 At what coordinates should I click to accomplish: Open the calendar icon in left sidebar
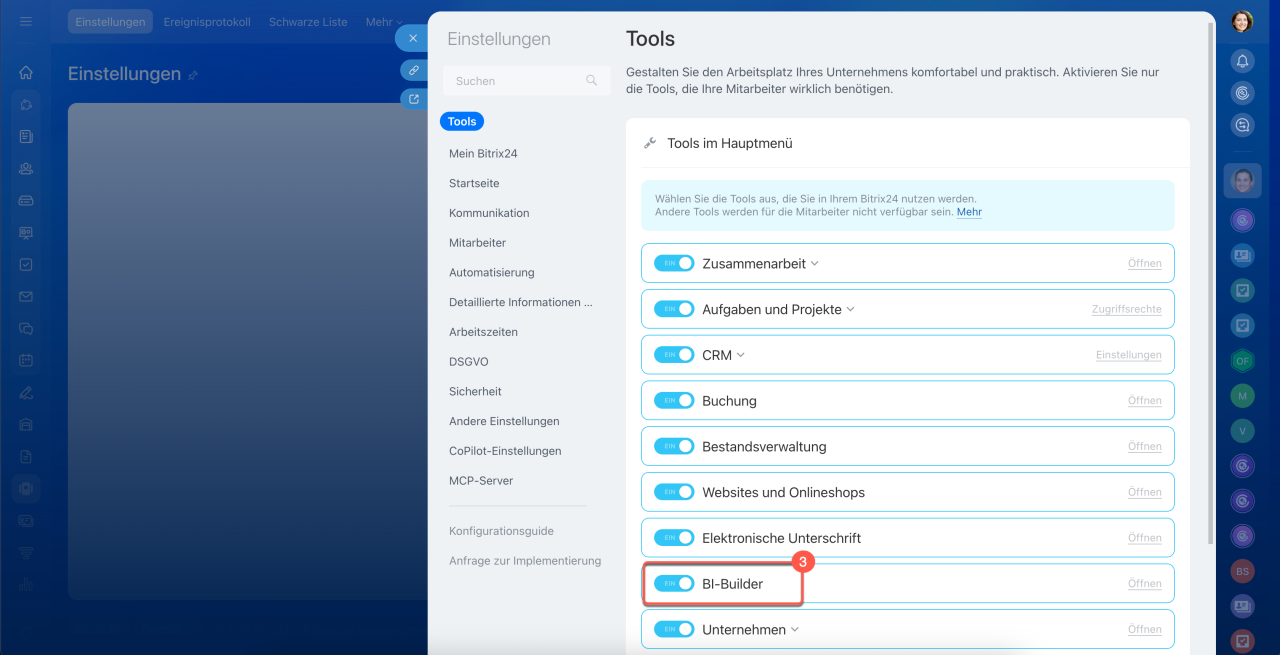(26, 360)
